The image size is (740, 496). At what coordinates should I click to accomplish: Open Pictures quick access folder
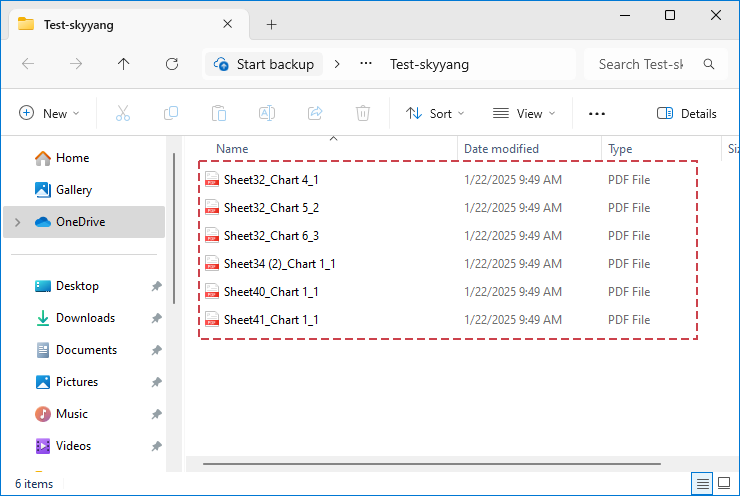77,382
